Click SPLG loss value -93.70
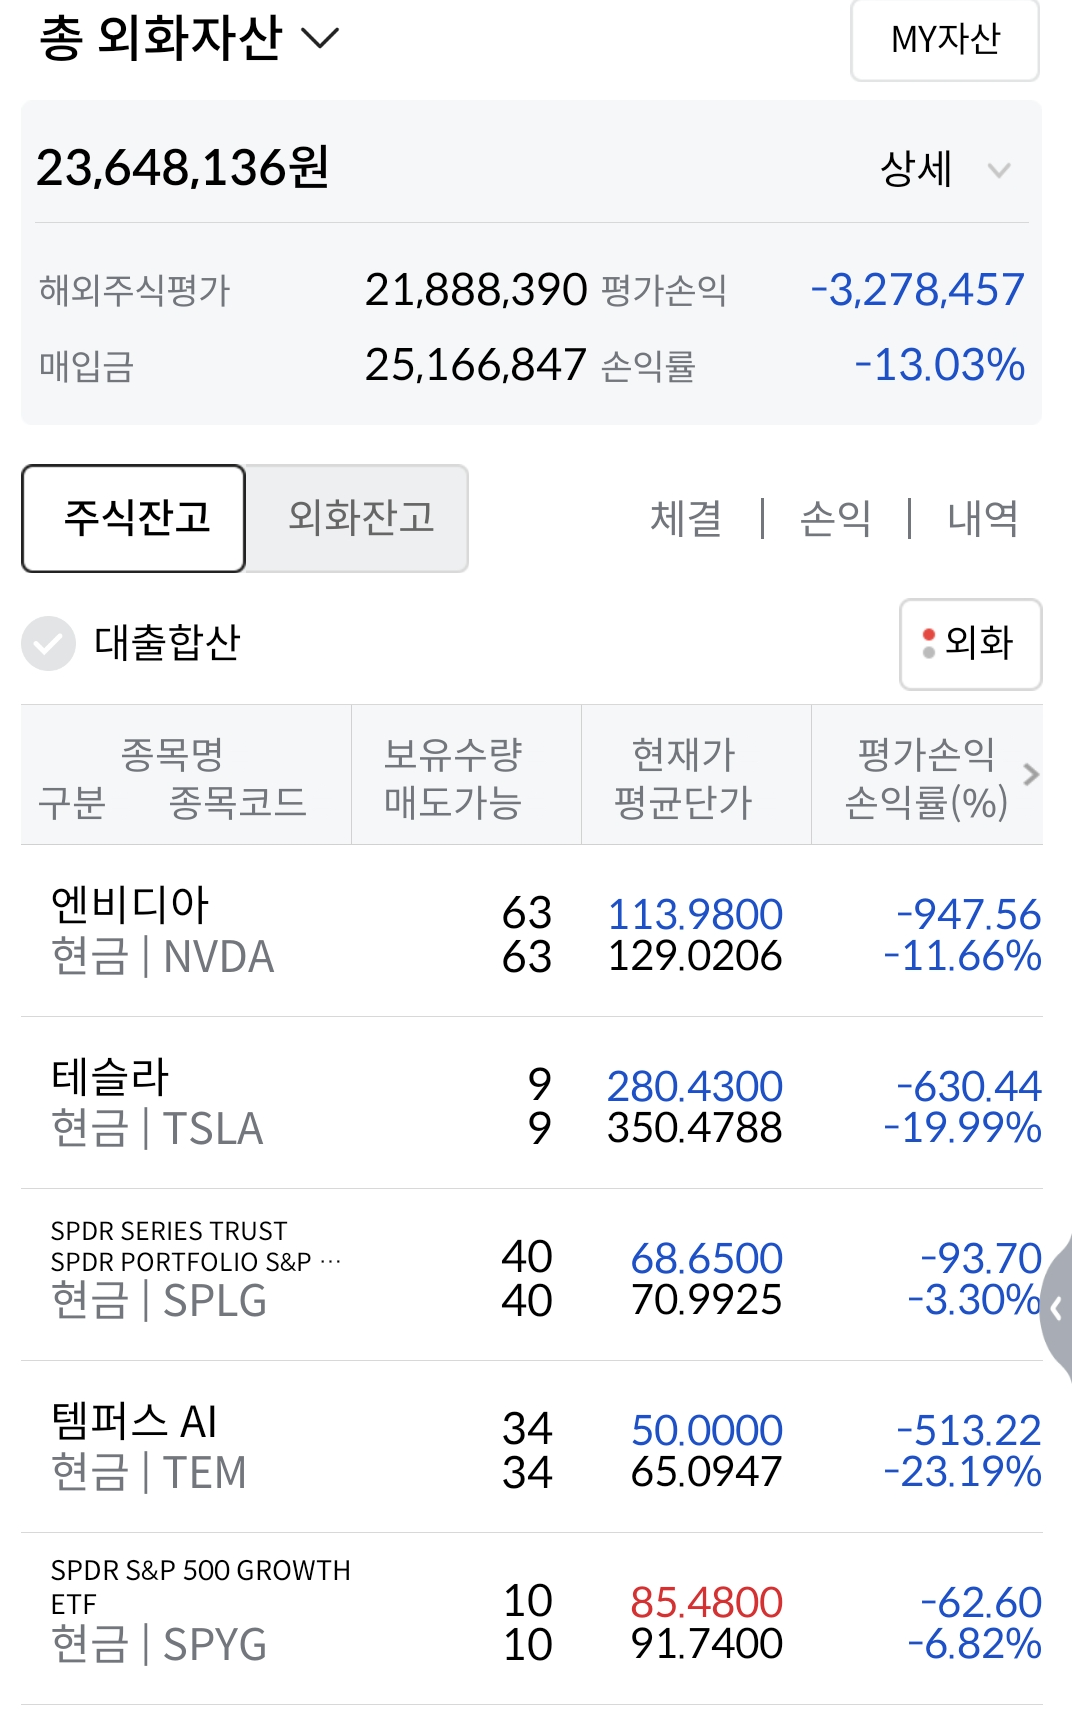Viewport: 1072px width, 1721px height. 981,1258
